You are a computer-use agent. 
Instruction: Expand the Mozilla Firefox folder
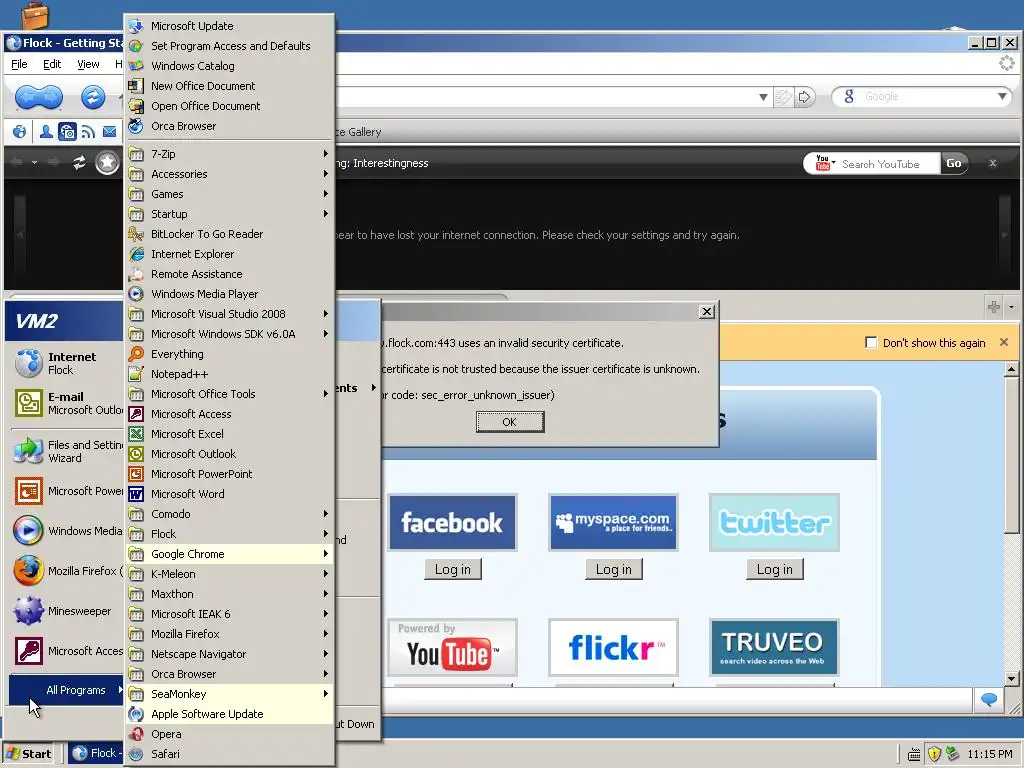point(230,634)
